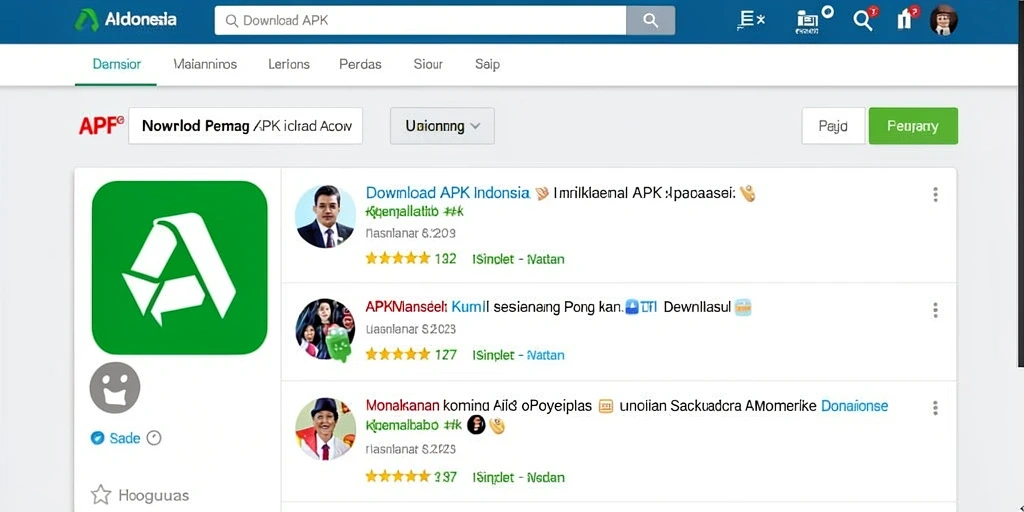Switch to the Maiannros tab
The width and height of the screenshot is (1024, 512).
[205, 64]
